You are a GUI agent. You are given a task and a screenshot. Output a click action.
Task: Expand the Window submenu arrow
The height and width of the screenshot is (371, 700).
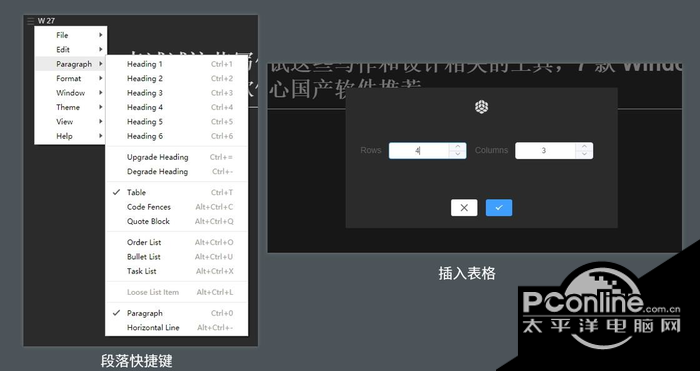(x=101, y=93)
